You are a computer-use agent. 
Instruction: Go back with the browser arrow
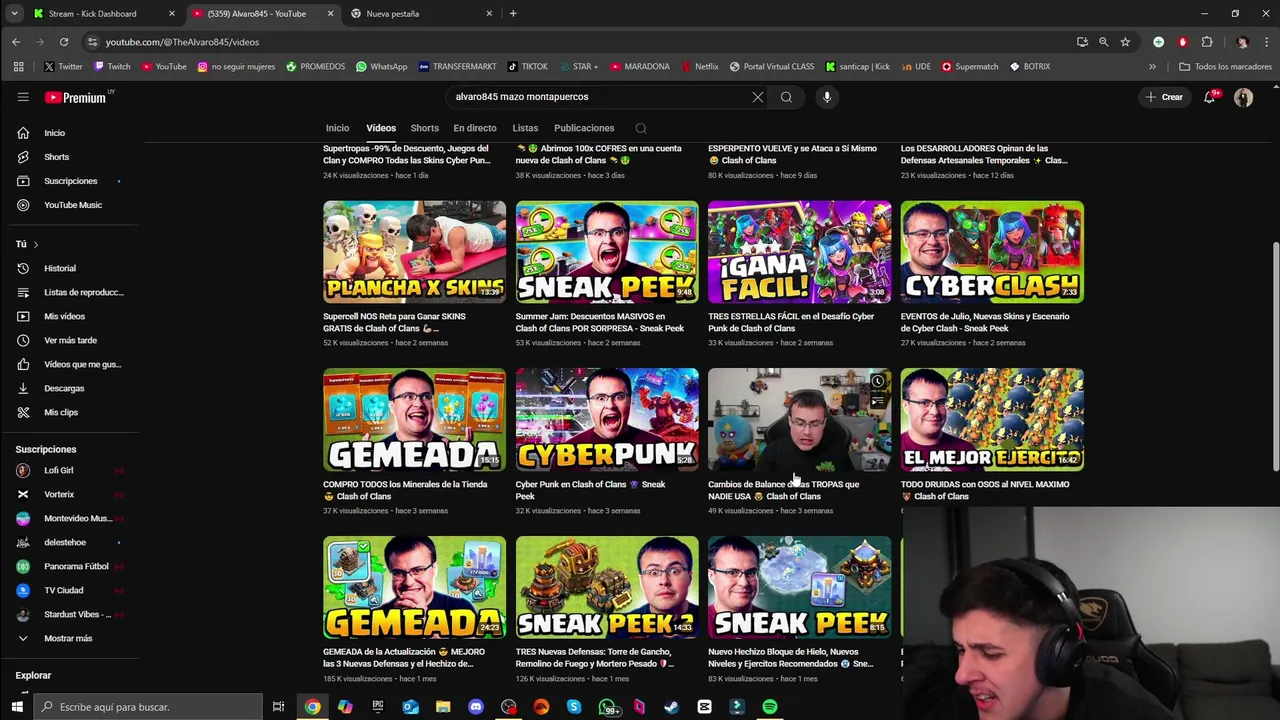[16, 42]
